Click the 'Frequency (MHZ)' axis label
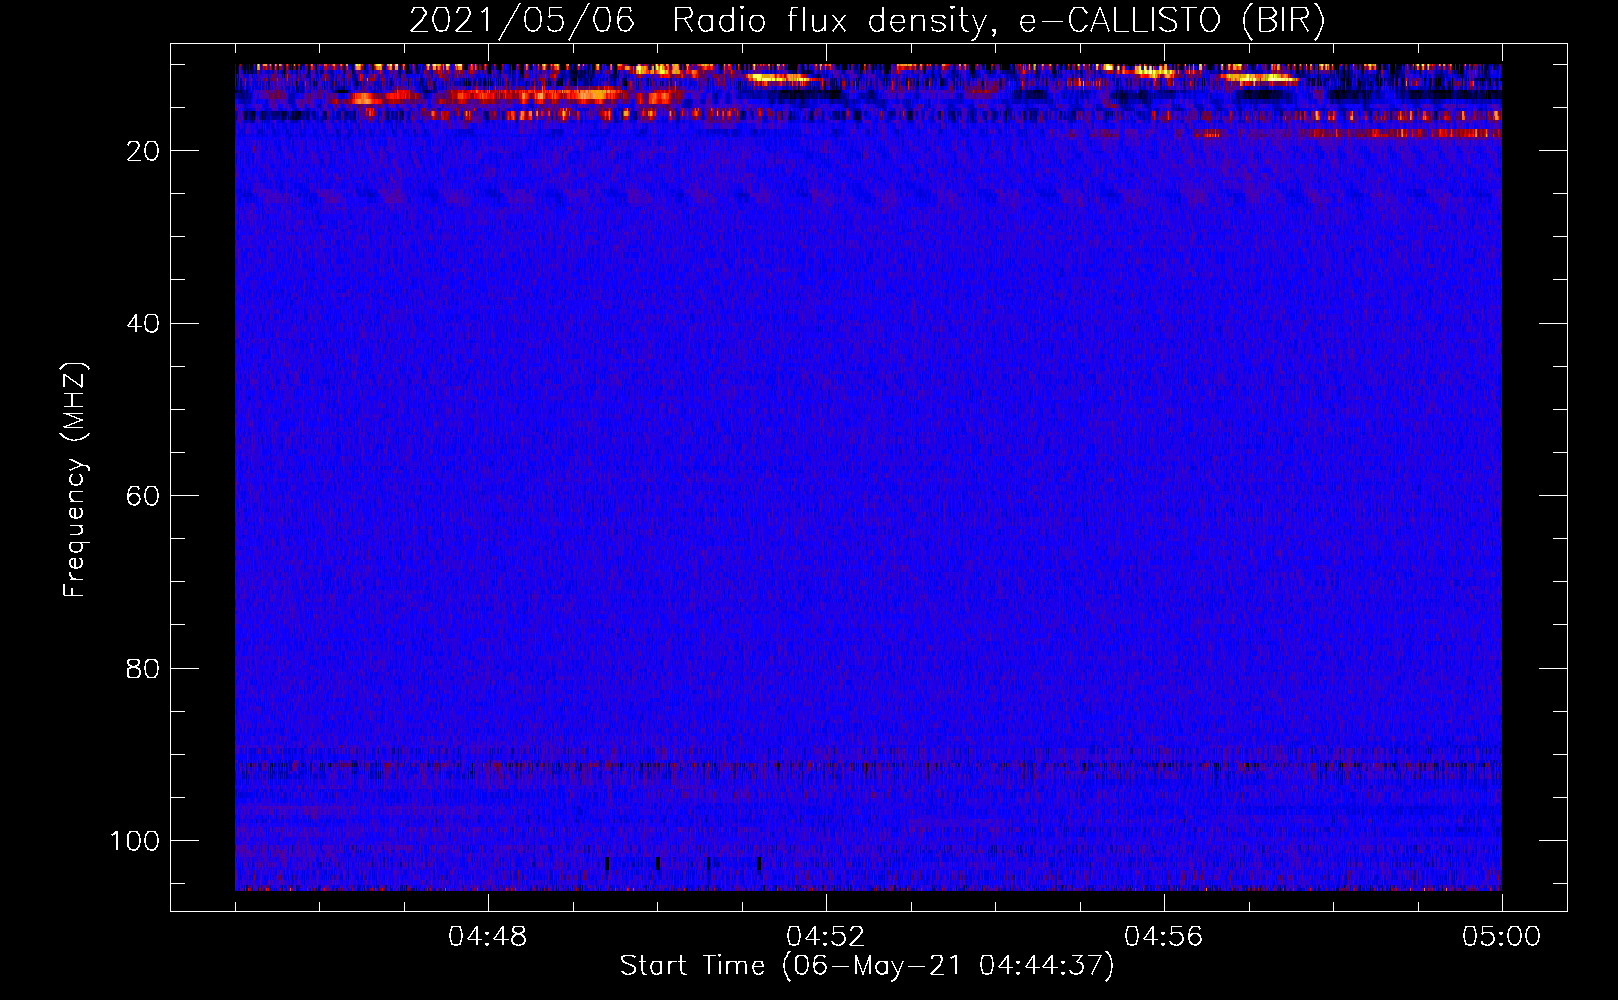 point(75,480)
